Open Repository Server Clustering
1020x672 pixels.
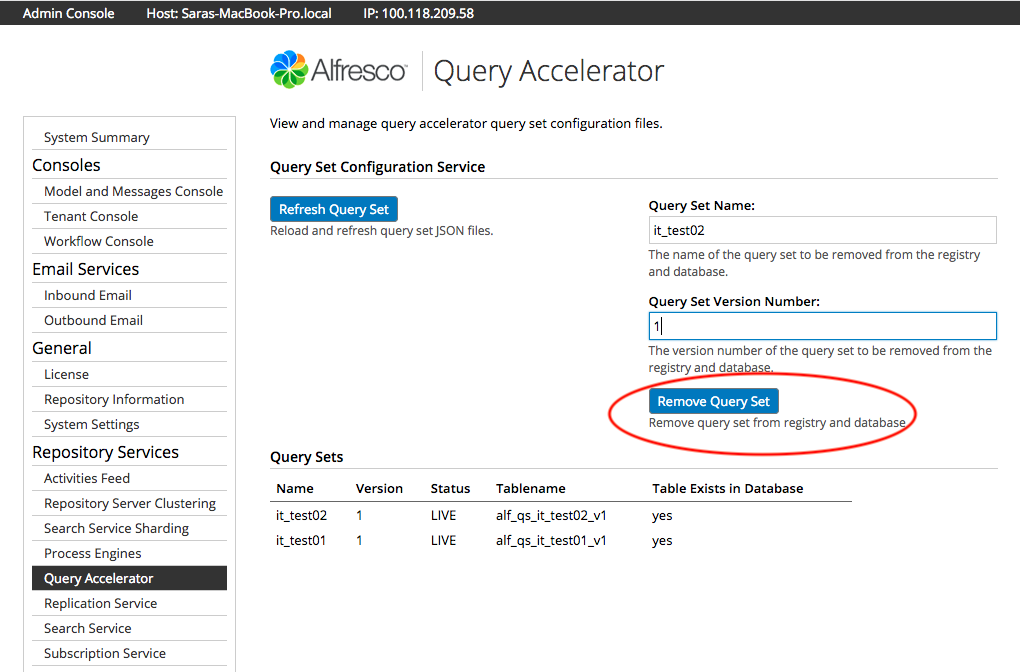pos(129,503)
